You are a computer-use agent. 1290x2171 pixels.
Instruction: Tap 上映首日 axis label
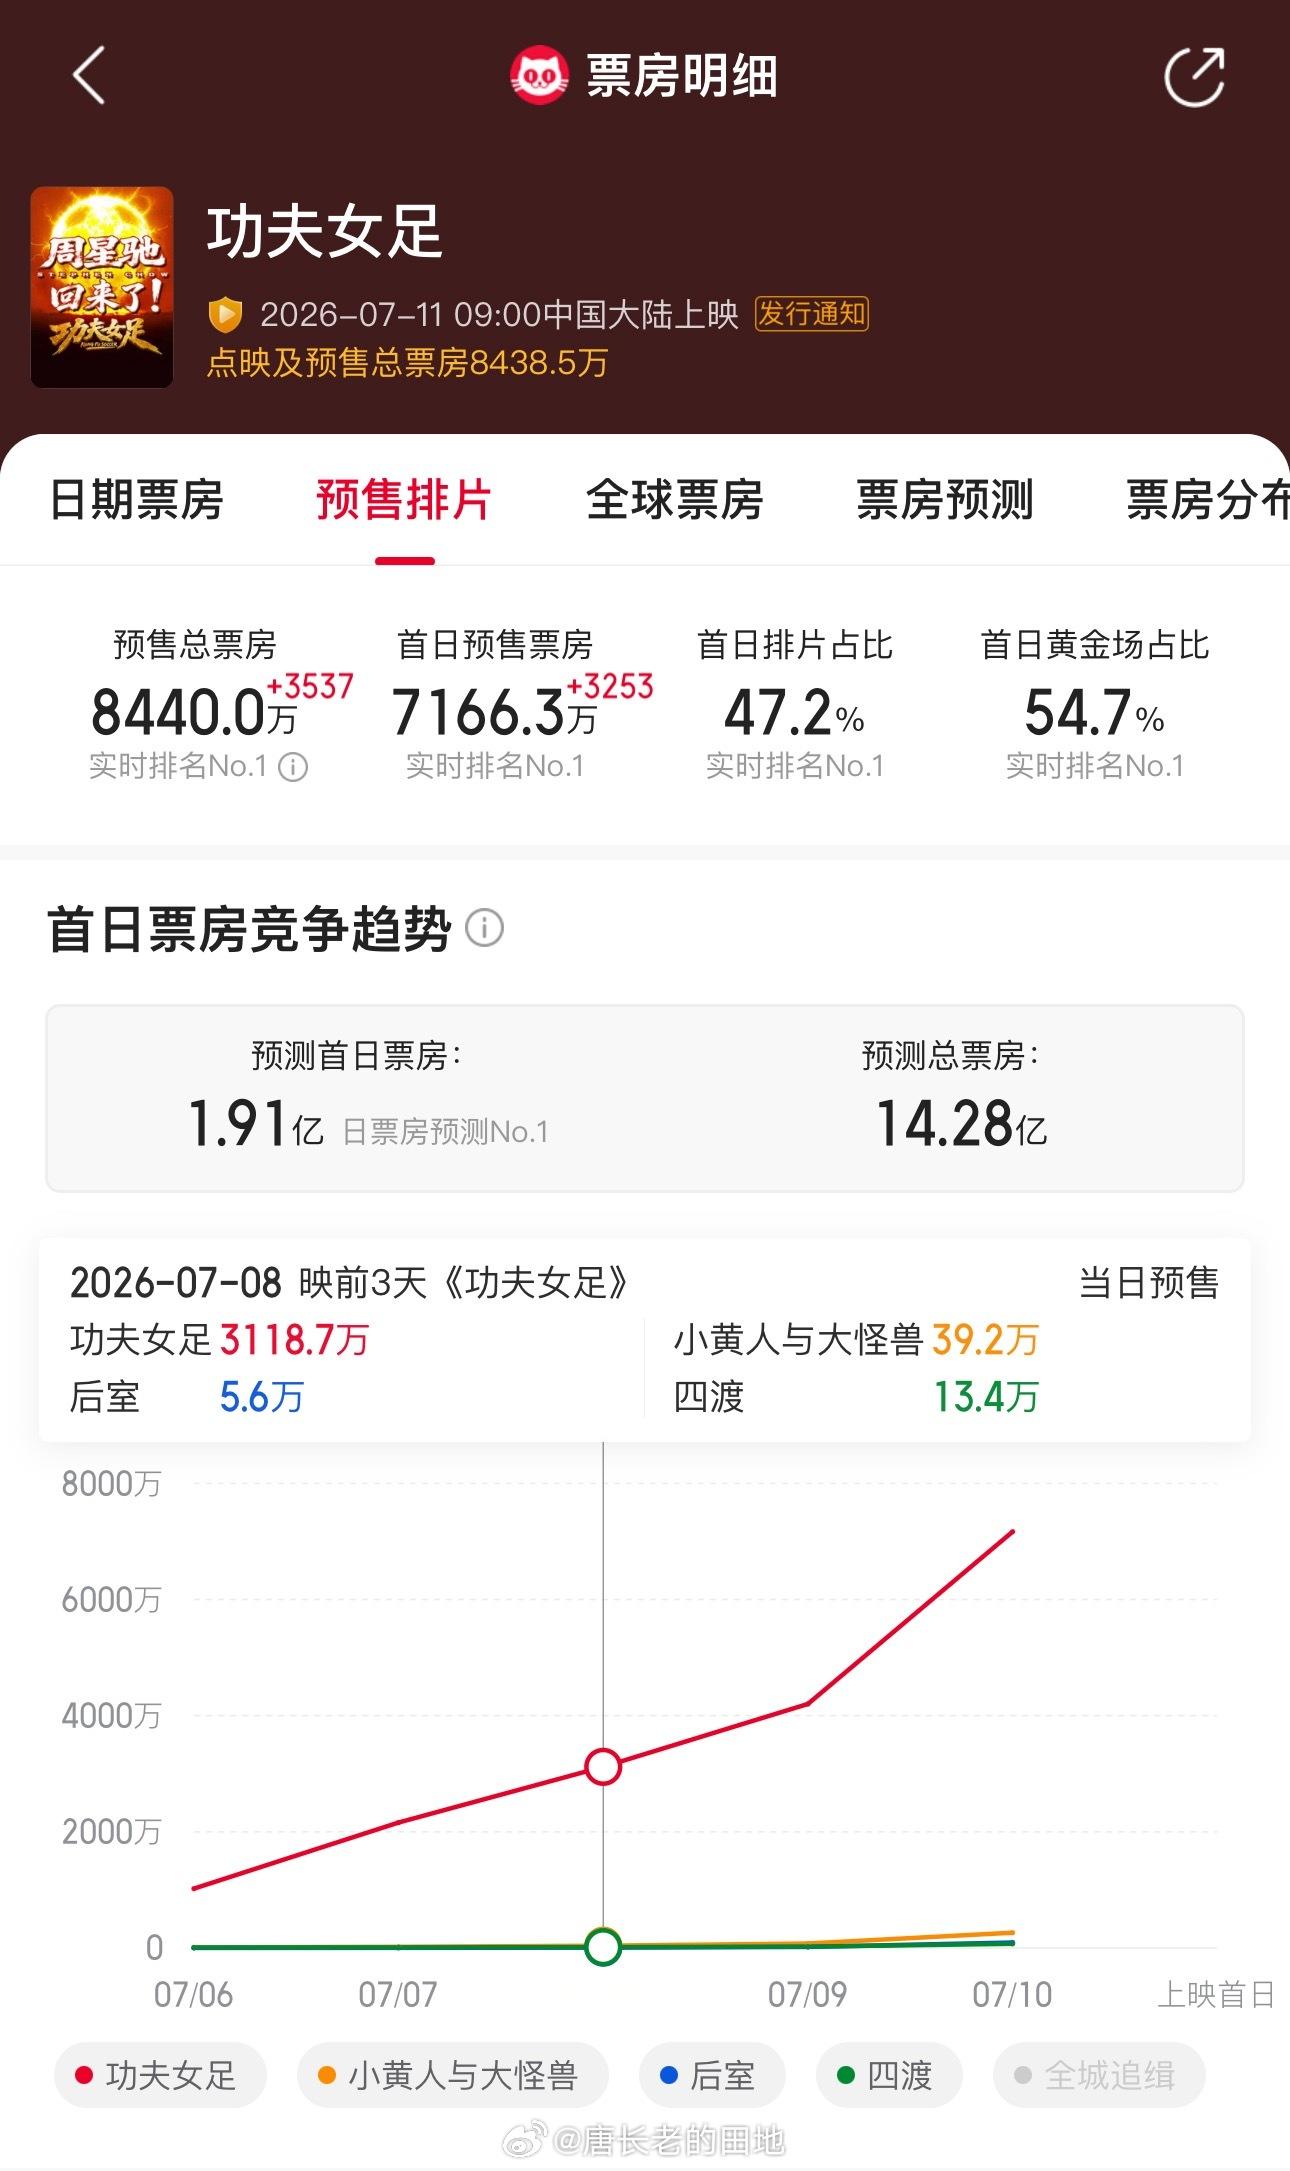point(1216,1995)
